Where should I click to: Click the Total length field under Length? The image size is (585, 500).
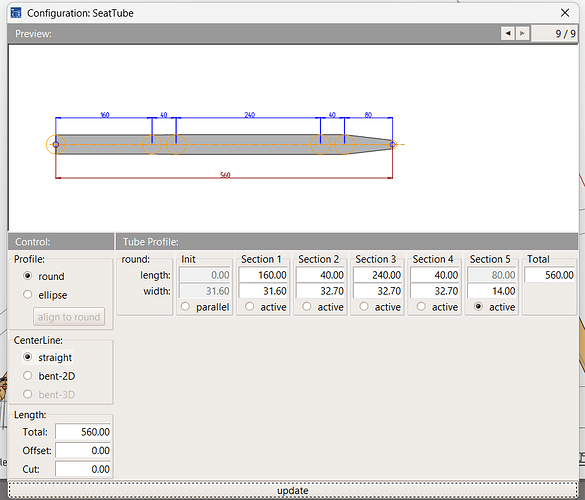pos(84,432)
